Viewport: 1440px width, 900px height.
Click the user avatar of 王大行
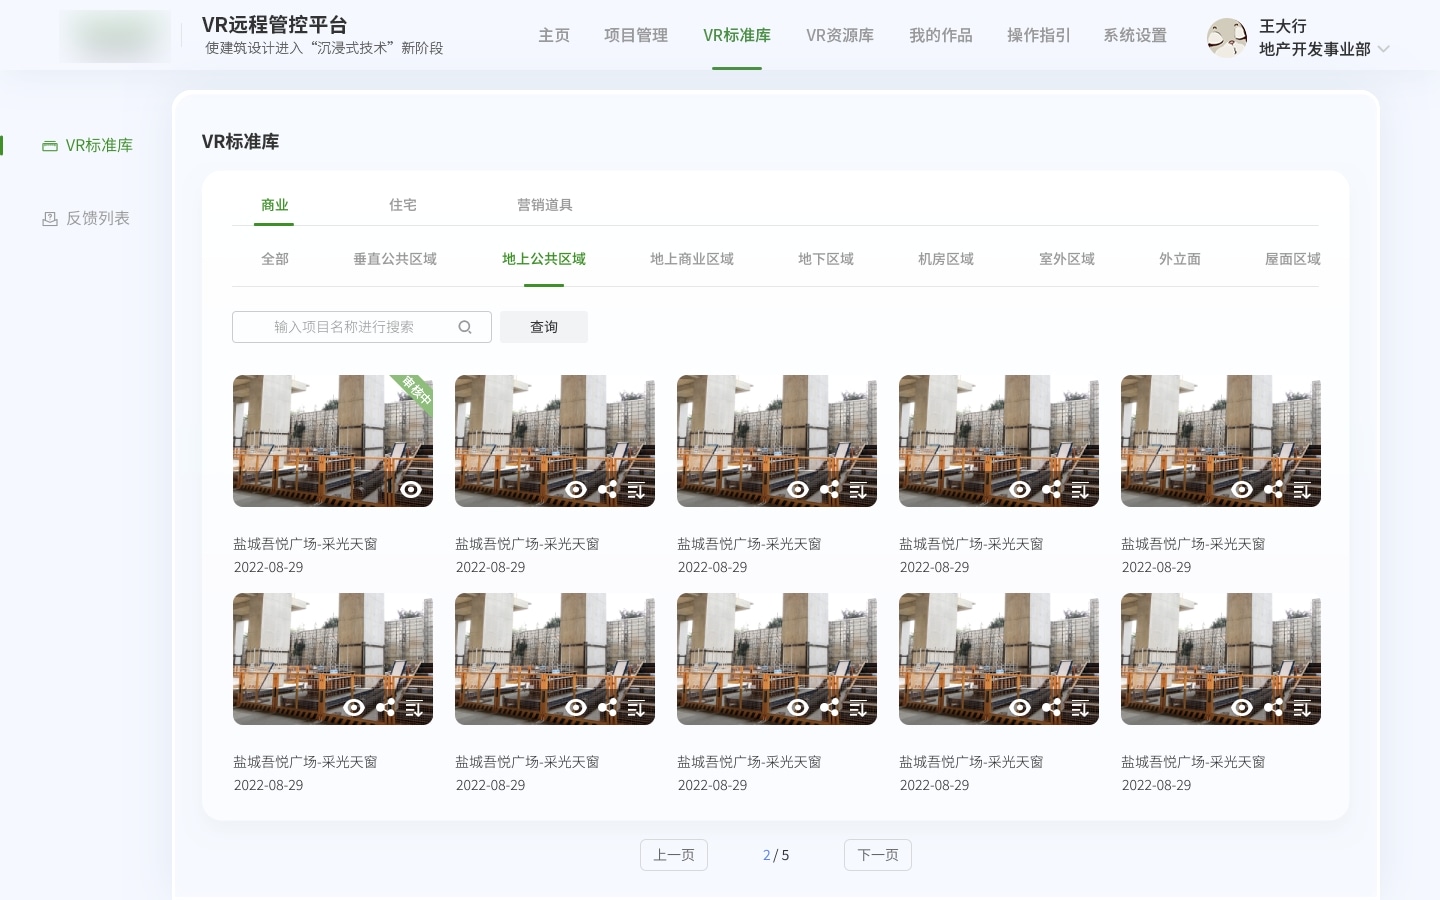click(x=1227, y=38)
